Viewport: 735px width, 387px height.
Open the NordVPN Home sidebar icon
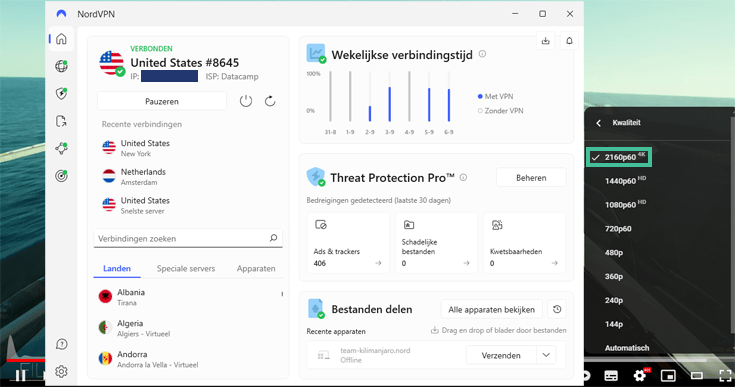coord(61,39)
